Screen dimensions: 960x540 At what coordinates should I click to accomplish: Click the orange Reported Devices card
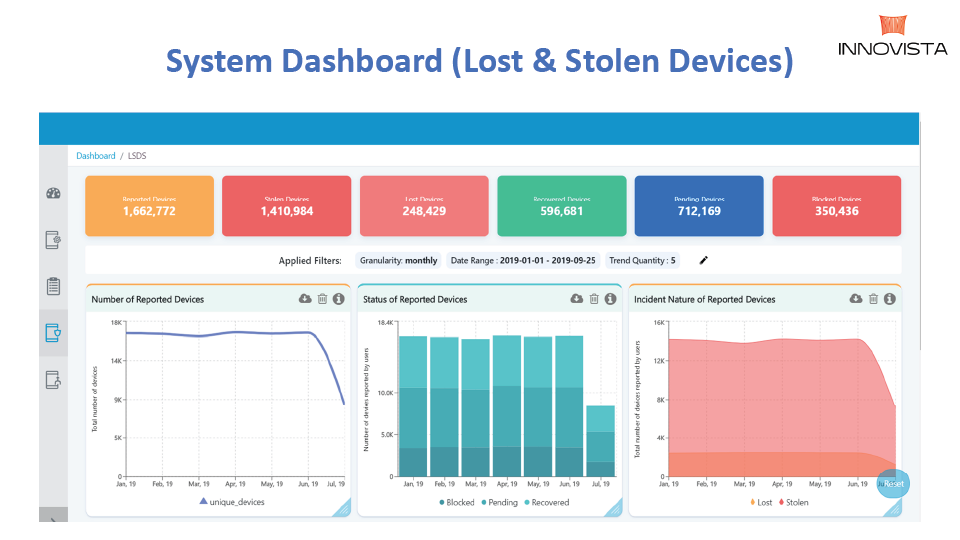[149, 206]
